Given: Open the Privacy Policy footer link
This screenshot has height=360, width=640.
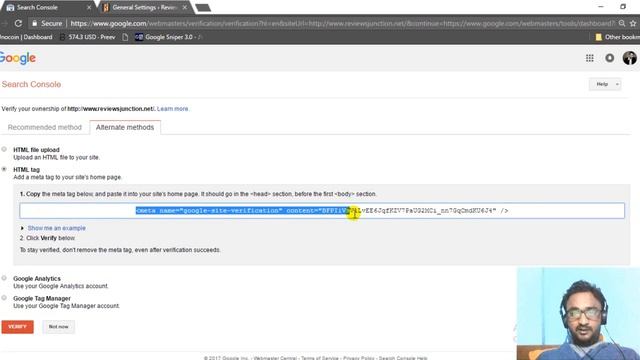Looking at the screenshot, I should click(358, 358).
